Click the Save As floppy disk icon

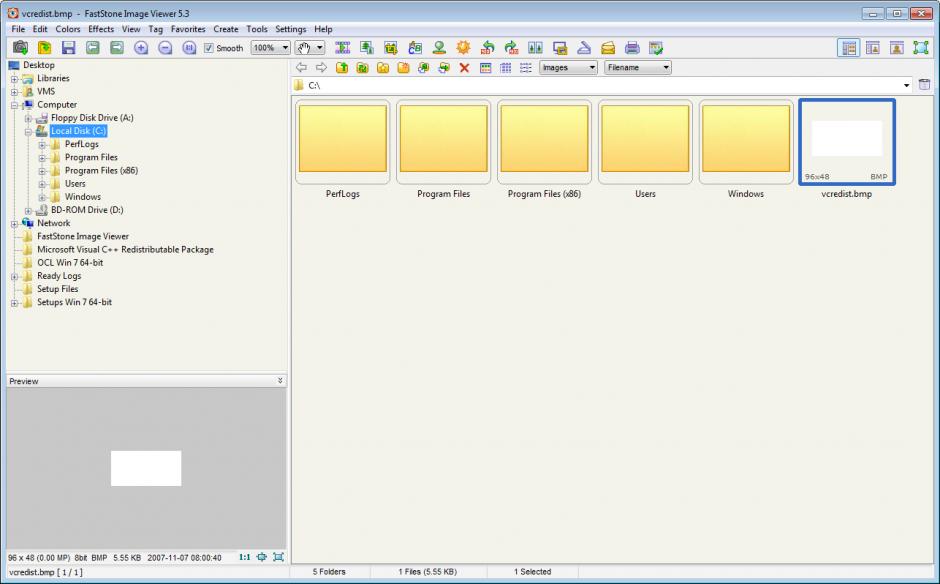[68, 48]
